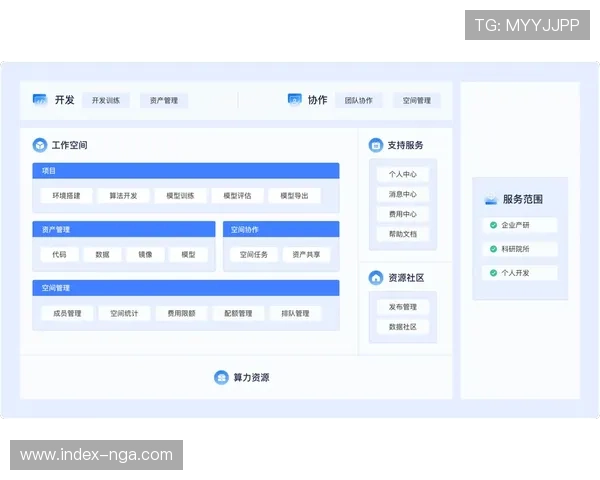Open 数据社区 in 资源社区

(403, 327)
